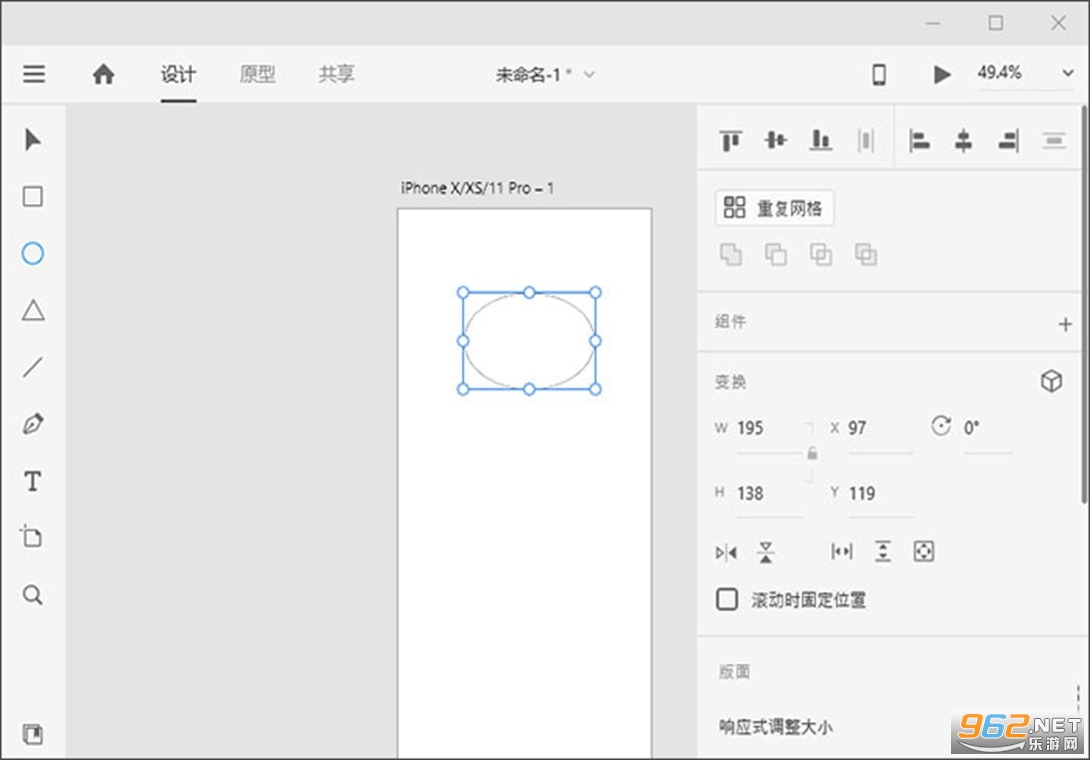Click the rotation field showing 0°
This screenshot has width=1090, height=760.
(x=987, y=428)
